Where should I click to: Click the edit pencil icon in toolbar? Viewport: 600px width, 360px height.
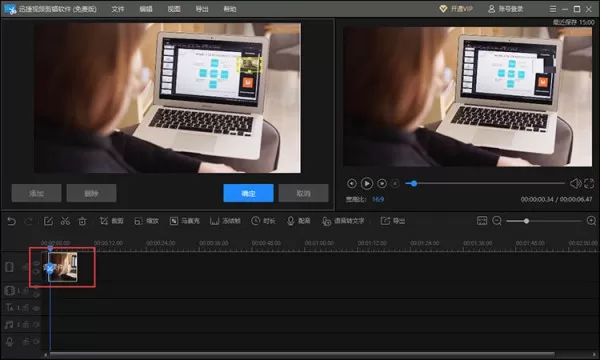click(48, 221)
